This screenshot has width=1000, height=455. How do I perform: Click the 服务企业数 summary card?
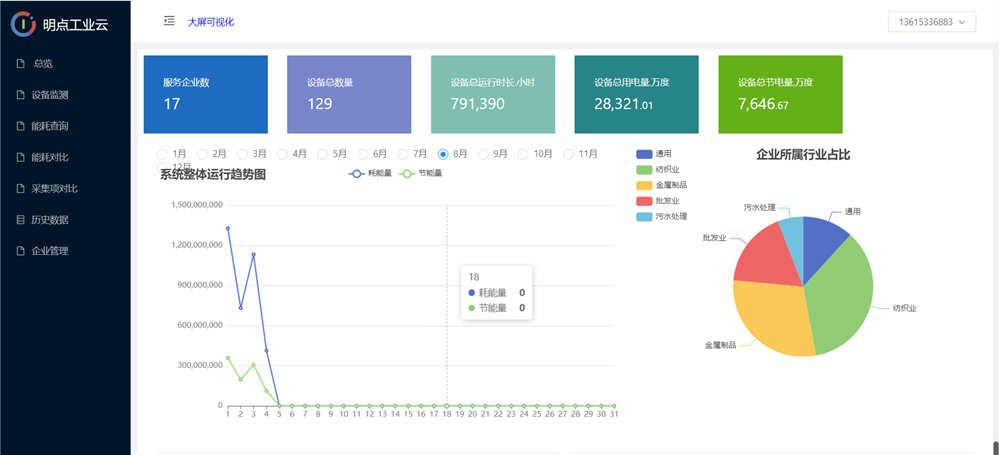click(x=205, y=94)
